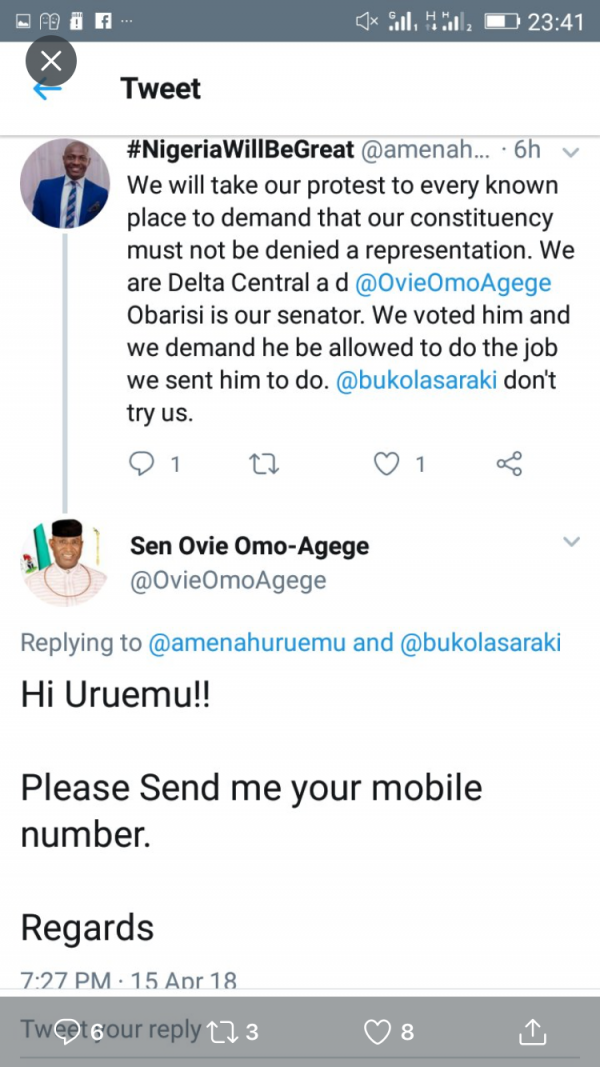Open chevron menu on Sen Ovie Omo-Agege tweet

click(x=571, y=542)
